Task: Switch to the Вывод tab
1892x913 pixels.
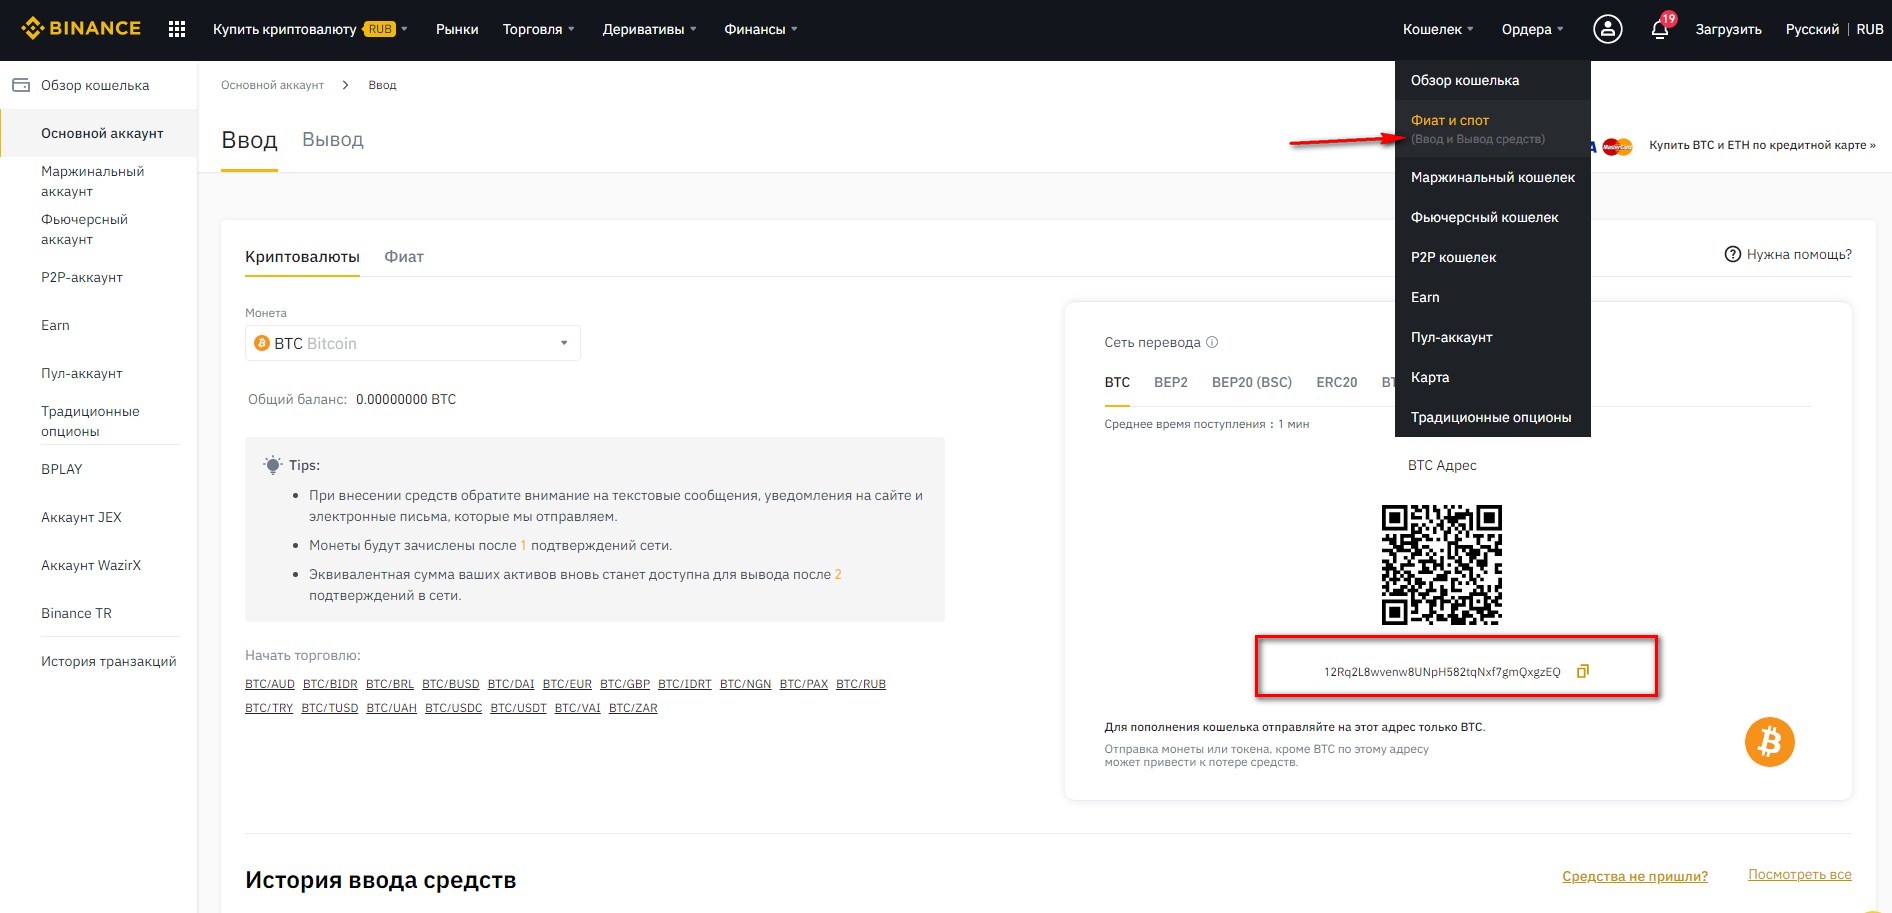Action: click(332, 140)
